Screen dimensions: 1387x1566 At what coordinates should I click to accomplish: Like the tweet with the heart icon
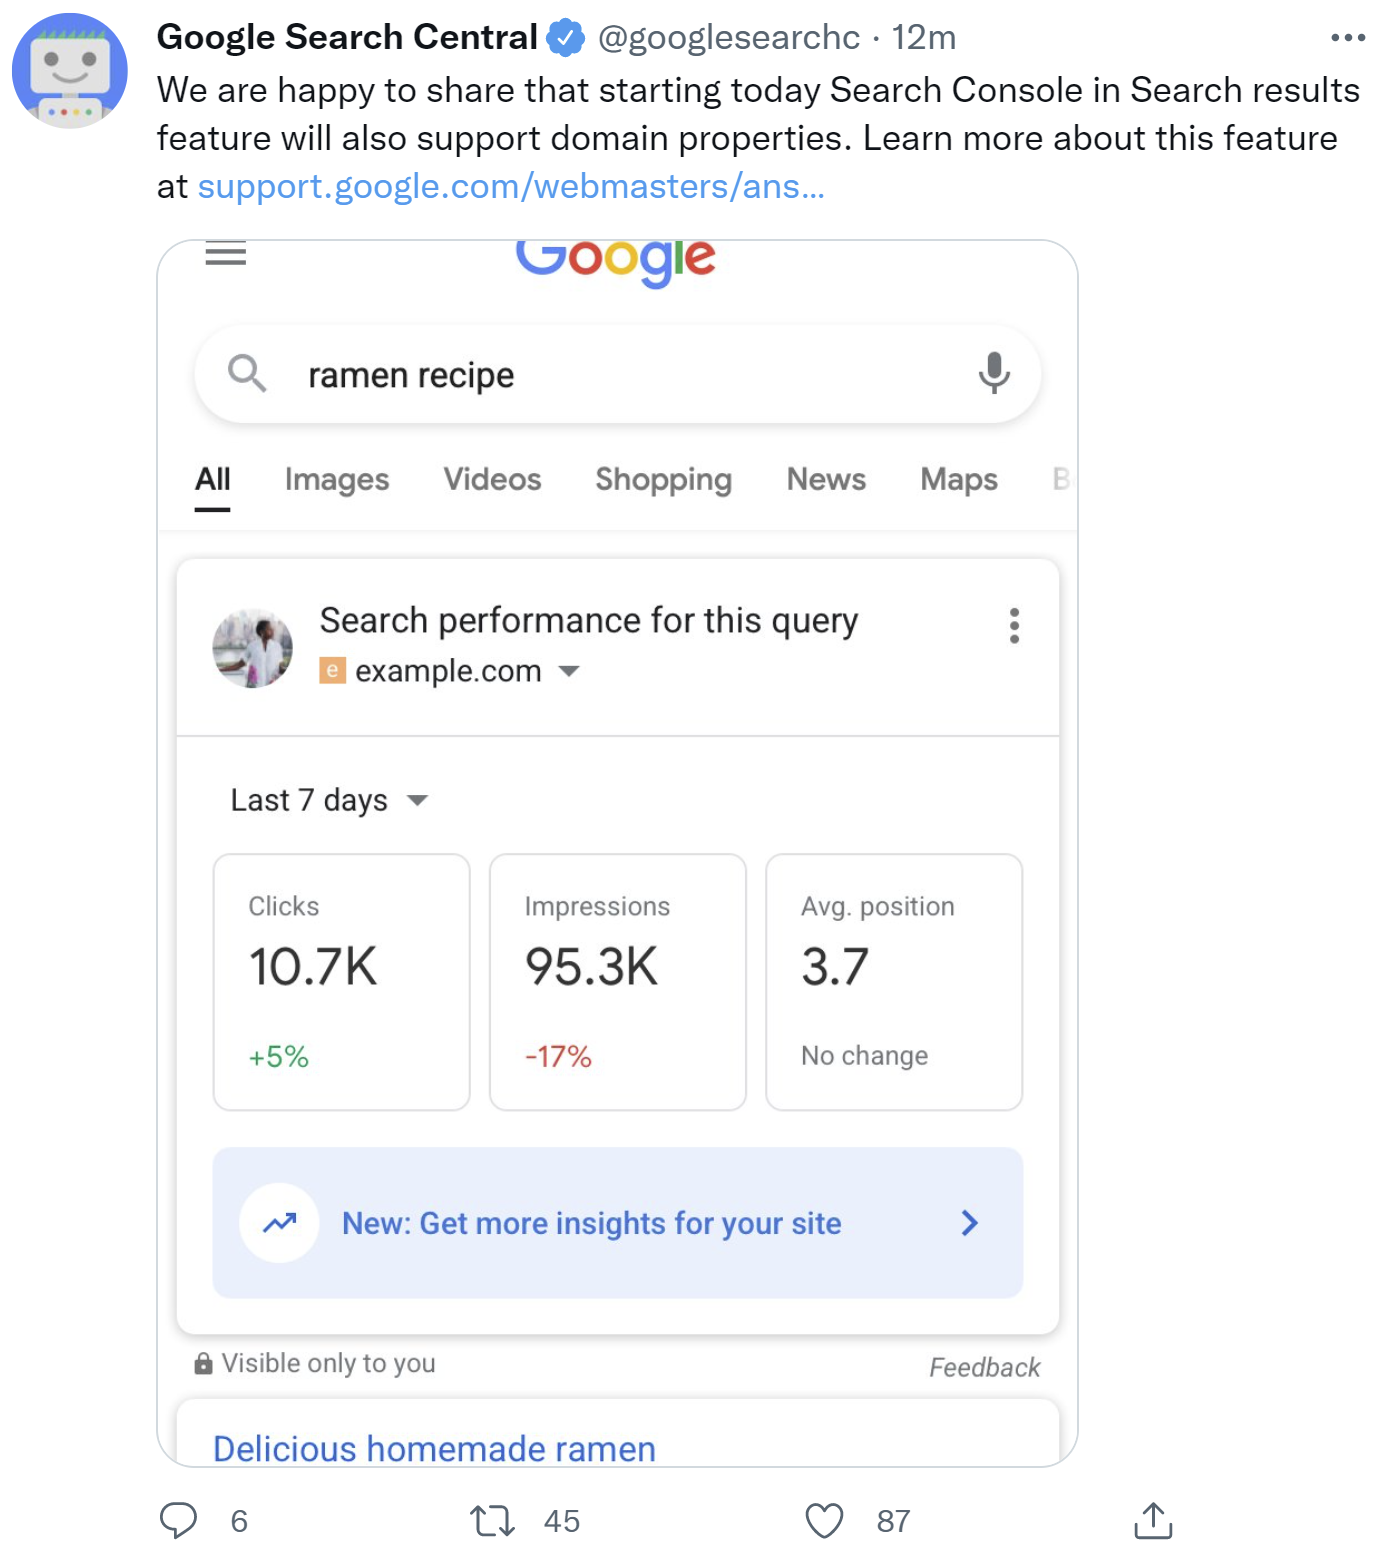[826, 1521]
